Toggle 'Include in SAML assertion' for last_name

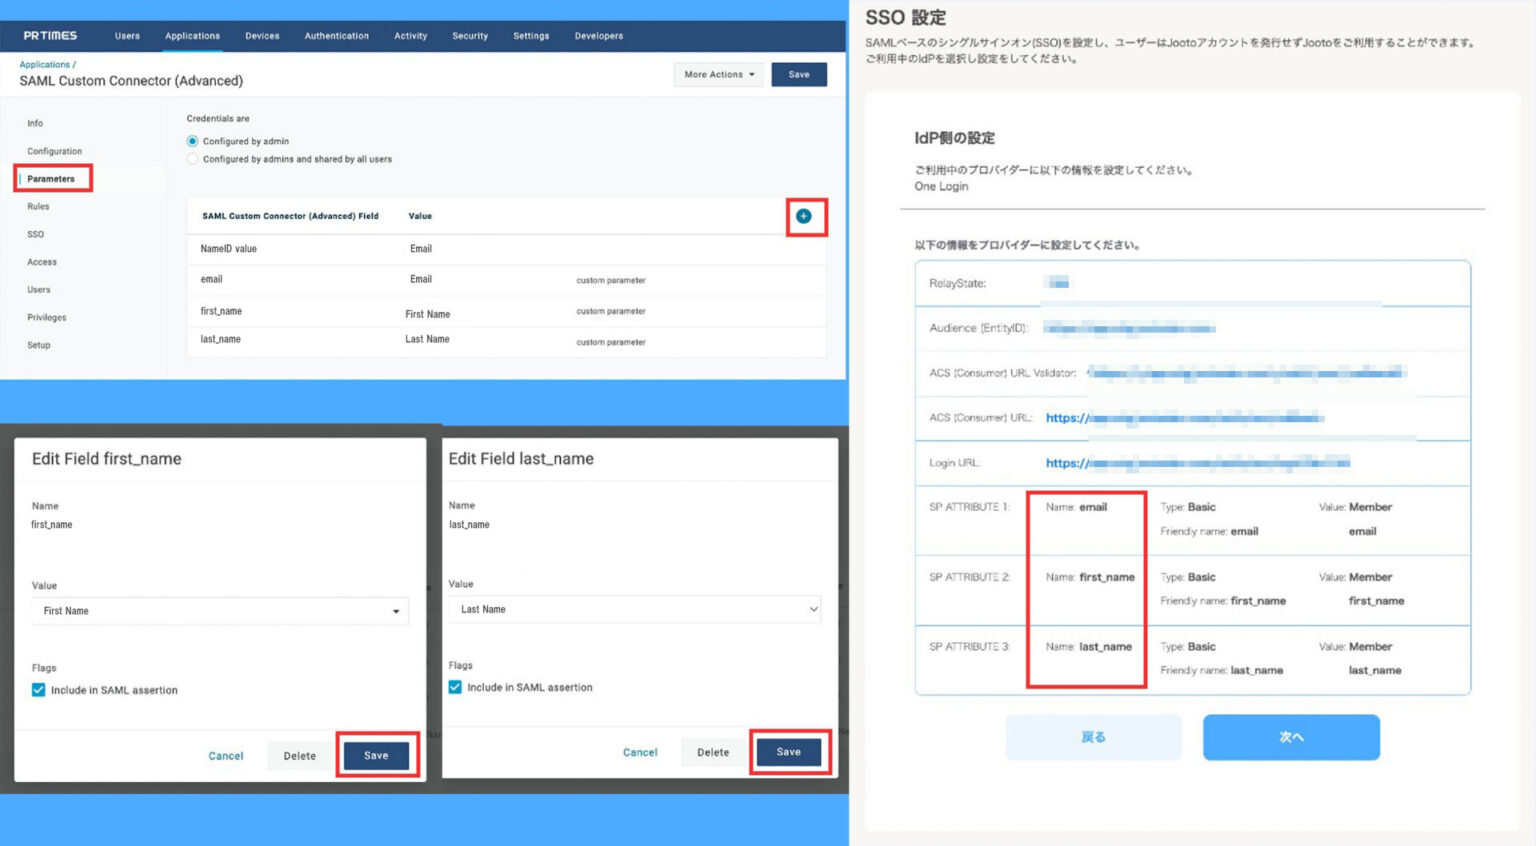455,687
